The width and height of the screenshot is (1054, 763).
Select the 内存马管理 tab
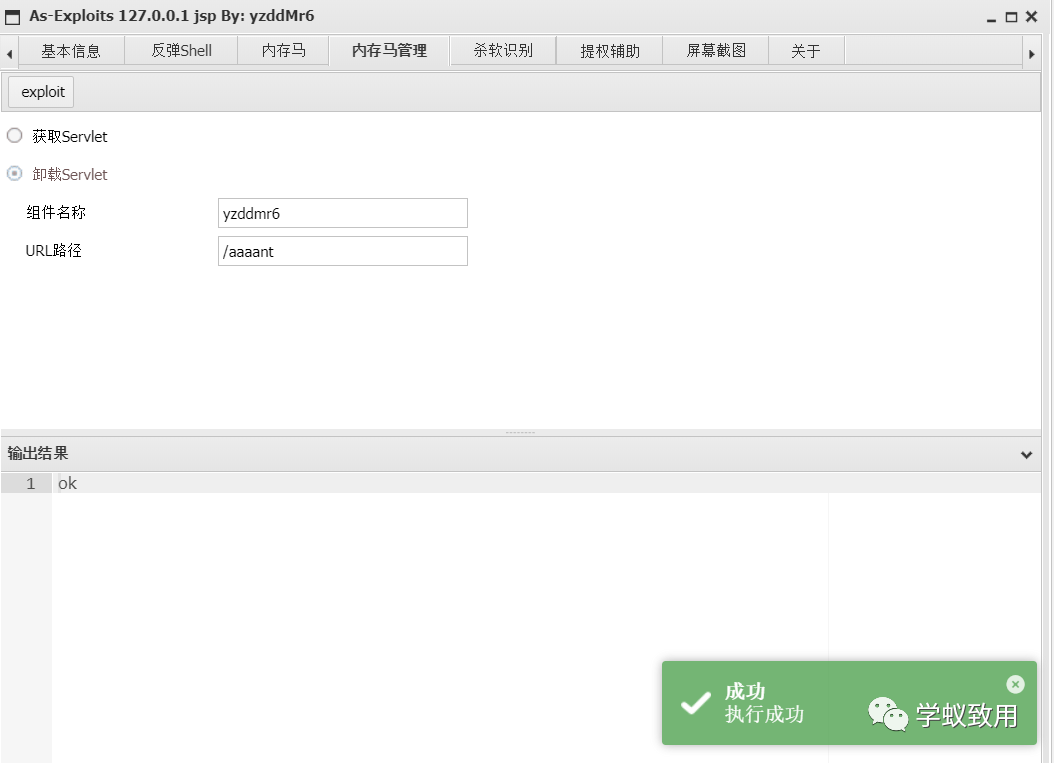(x=389, y=51)
